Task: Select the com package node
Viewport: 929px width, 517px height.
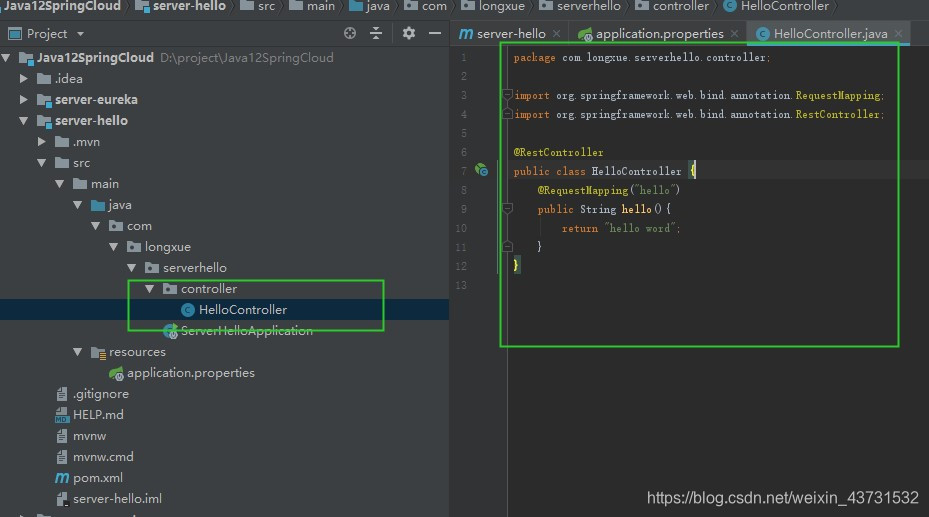Action: 139,226
